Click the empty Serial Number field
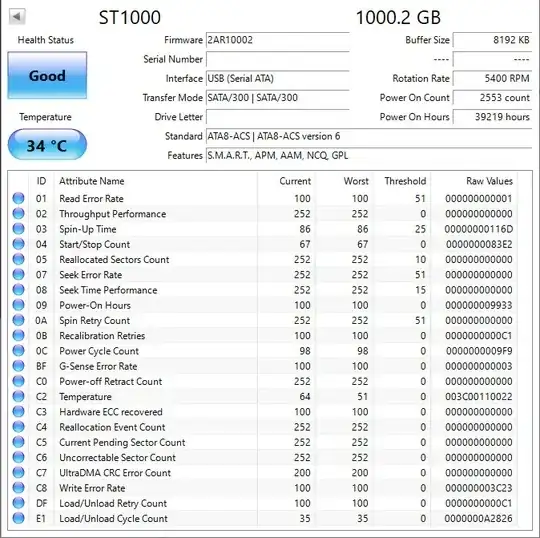This screenshot has height=538, width=540. 278,59
